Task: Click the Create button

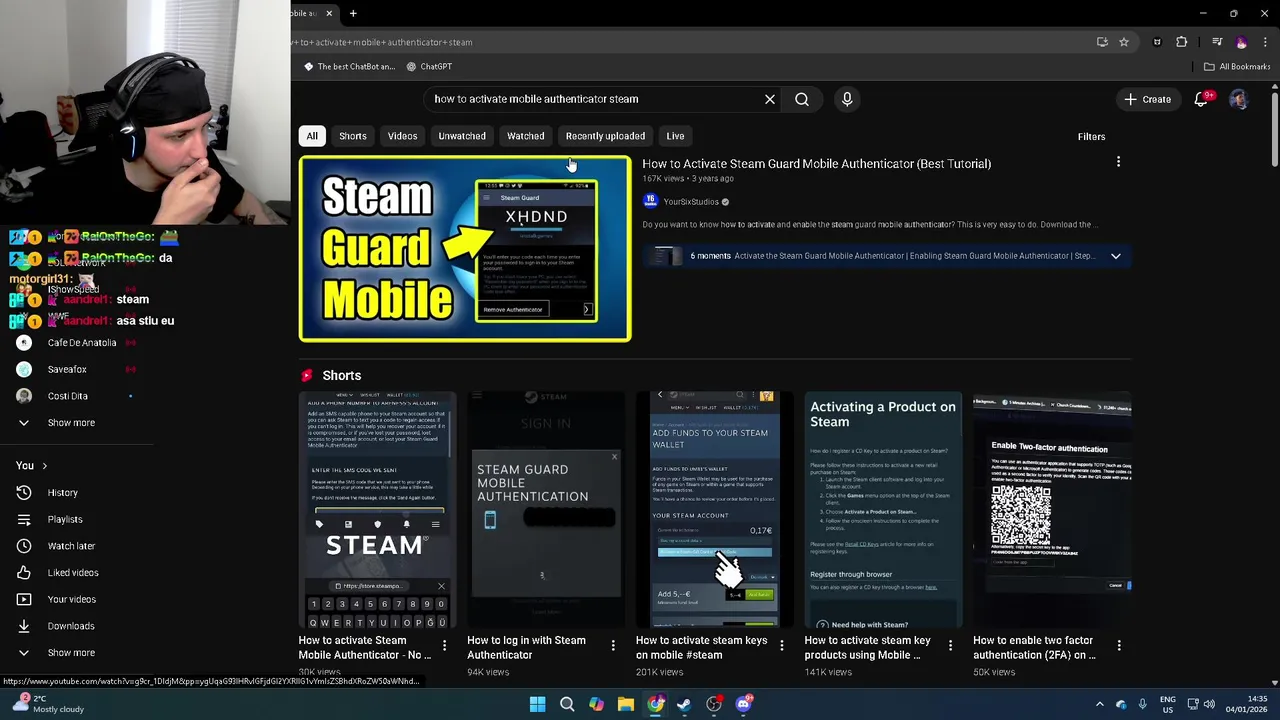Action: coord(1147,99)
